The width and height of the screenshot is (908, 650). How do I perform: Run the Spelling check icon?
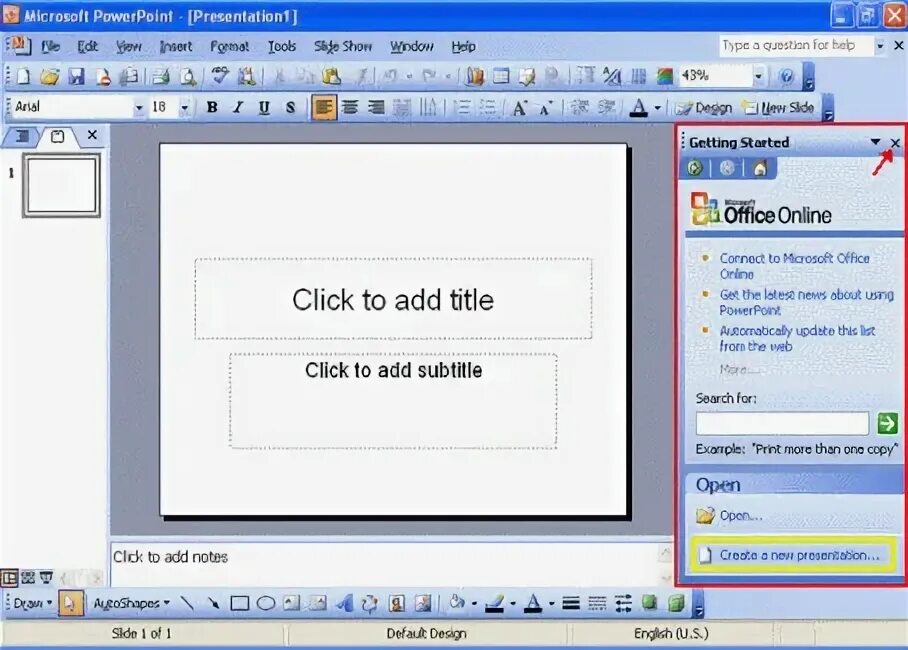pos(220,76)
